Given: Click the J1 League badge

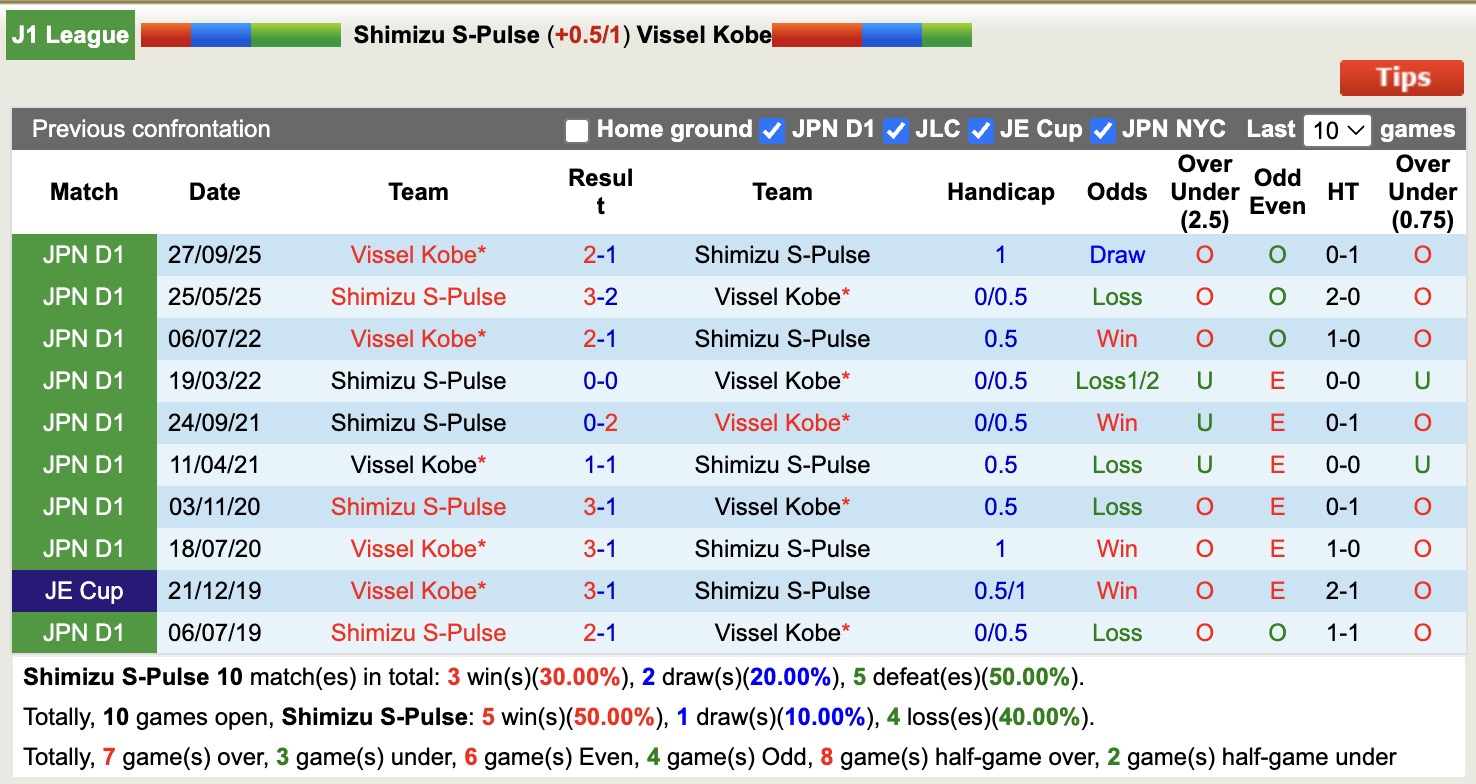Looking at the screenshot, I should pyautogui.click(x=69, y=34).
